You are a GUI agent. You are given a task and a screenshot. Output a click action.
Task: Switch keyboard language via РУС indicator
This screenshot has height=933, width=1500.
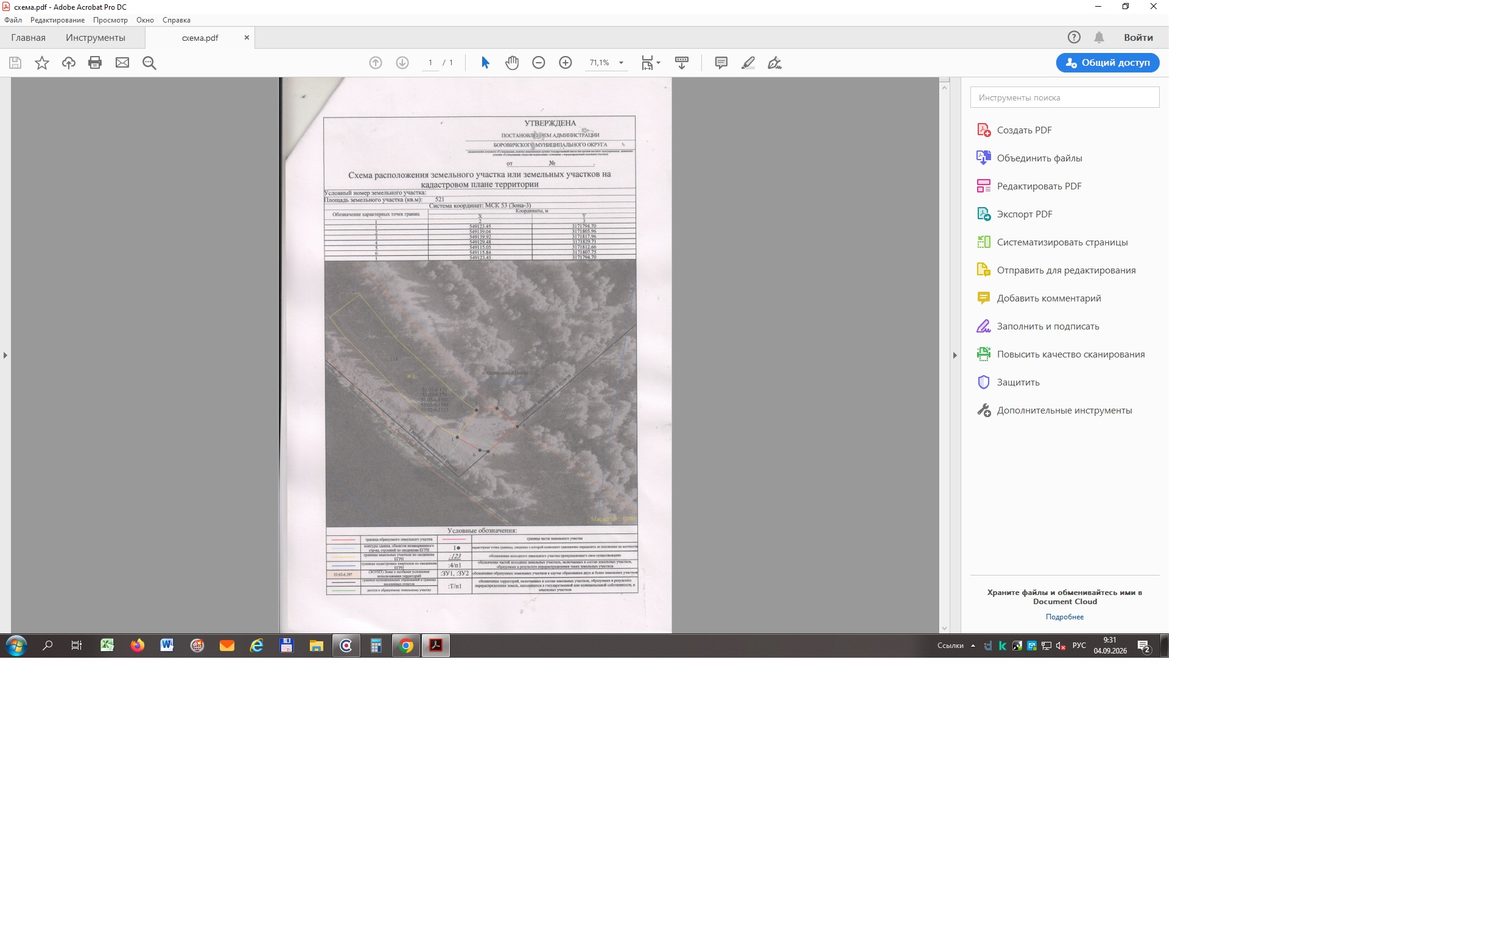[x=1079, y=646]
